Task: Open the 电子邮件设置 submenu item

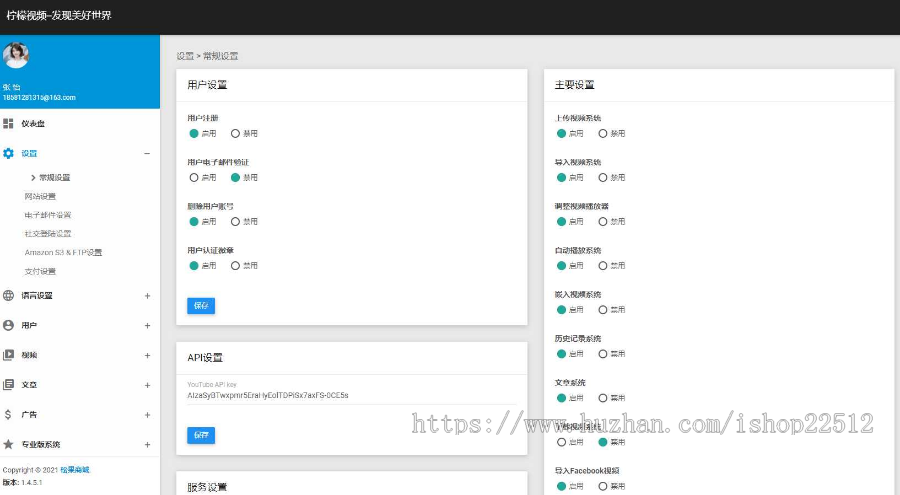Action: click(x=48, y=215)
